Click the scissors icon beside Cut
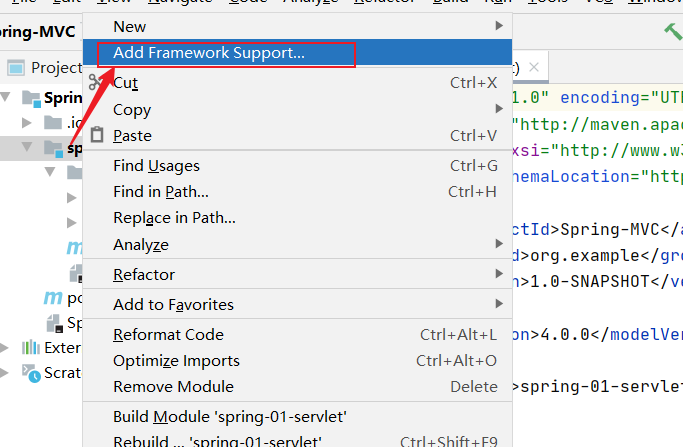The width and height of the screenshot is (683, 447). coord(97,82)
